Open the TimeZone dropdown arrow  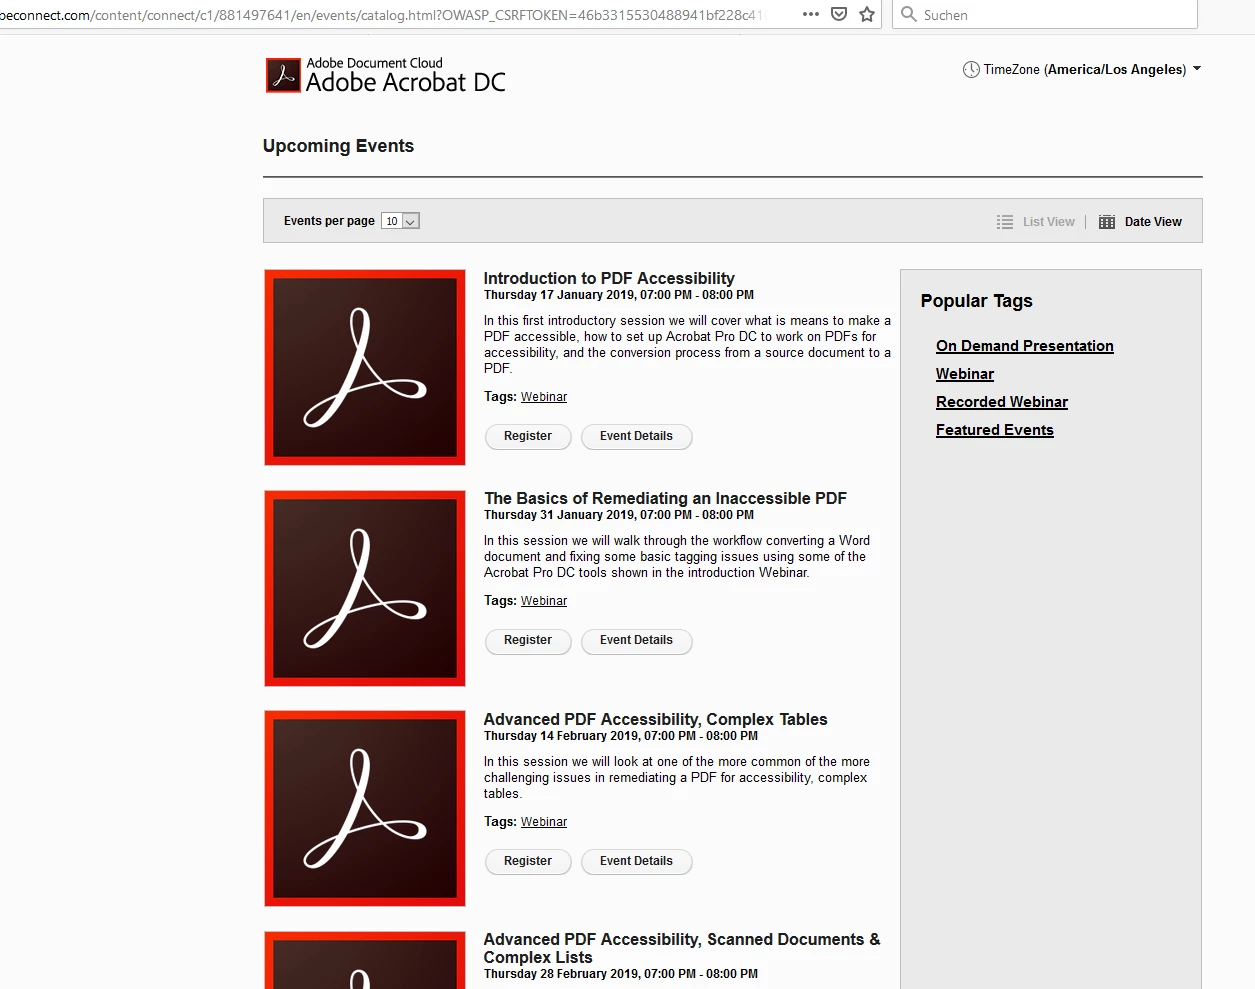(x=1197, y=69)
